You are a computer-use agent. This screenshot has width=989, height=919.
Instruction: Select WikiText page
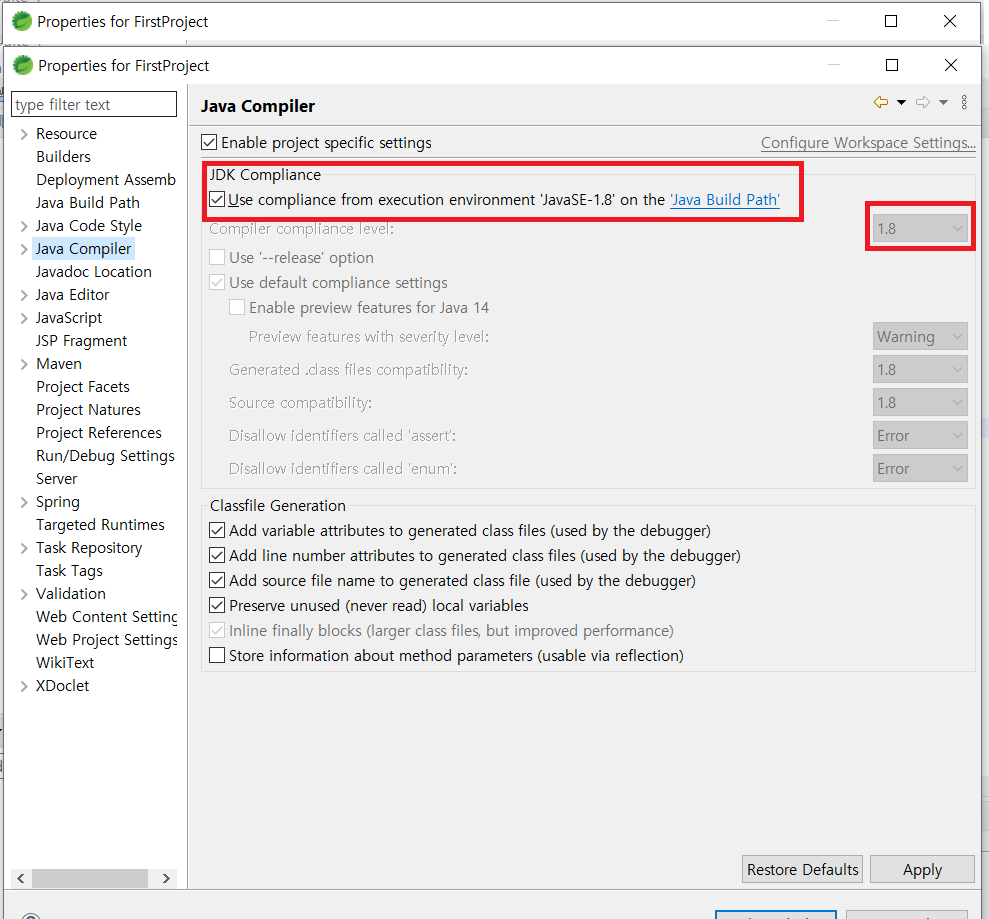(65, 663)
